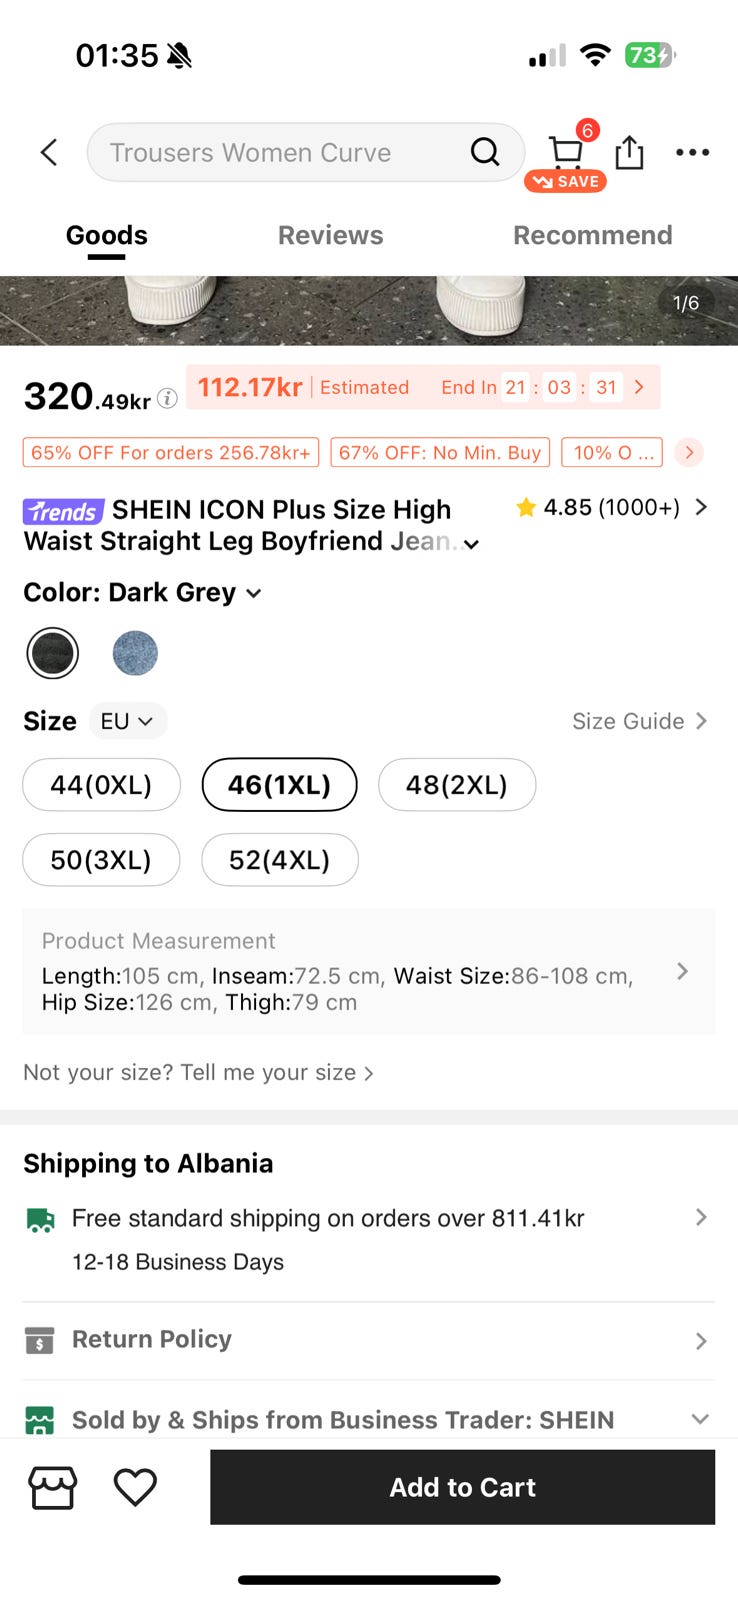Tap the heart wishlist icon
The image size is (738, 1600).
click(x=135, y=1487)
